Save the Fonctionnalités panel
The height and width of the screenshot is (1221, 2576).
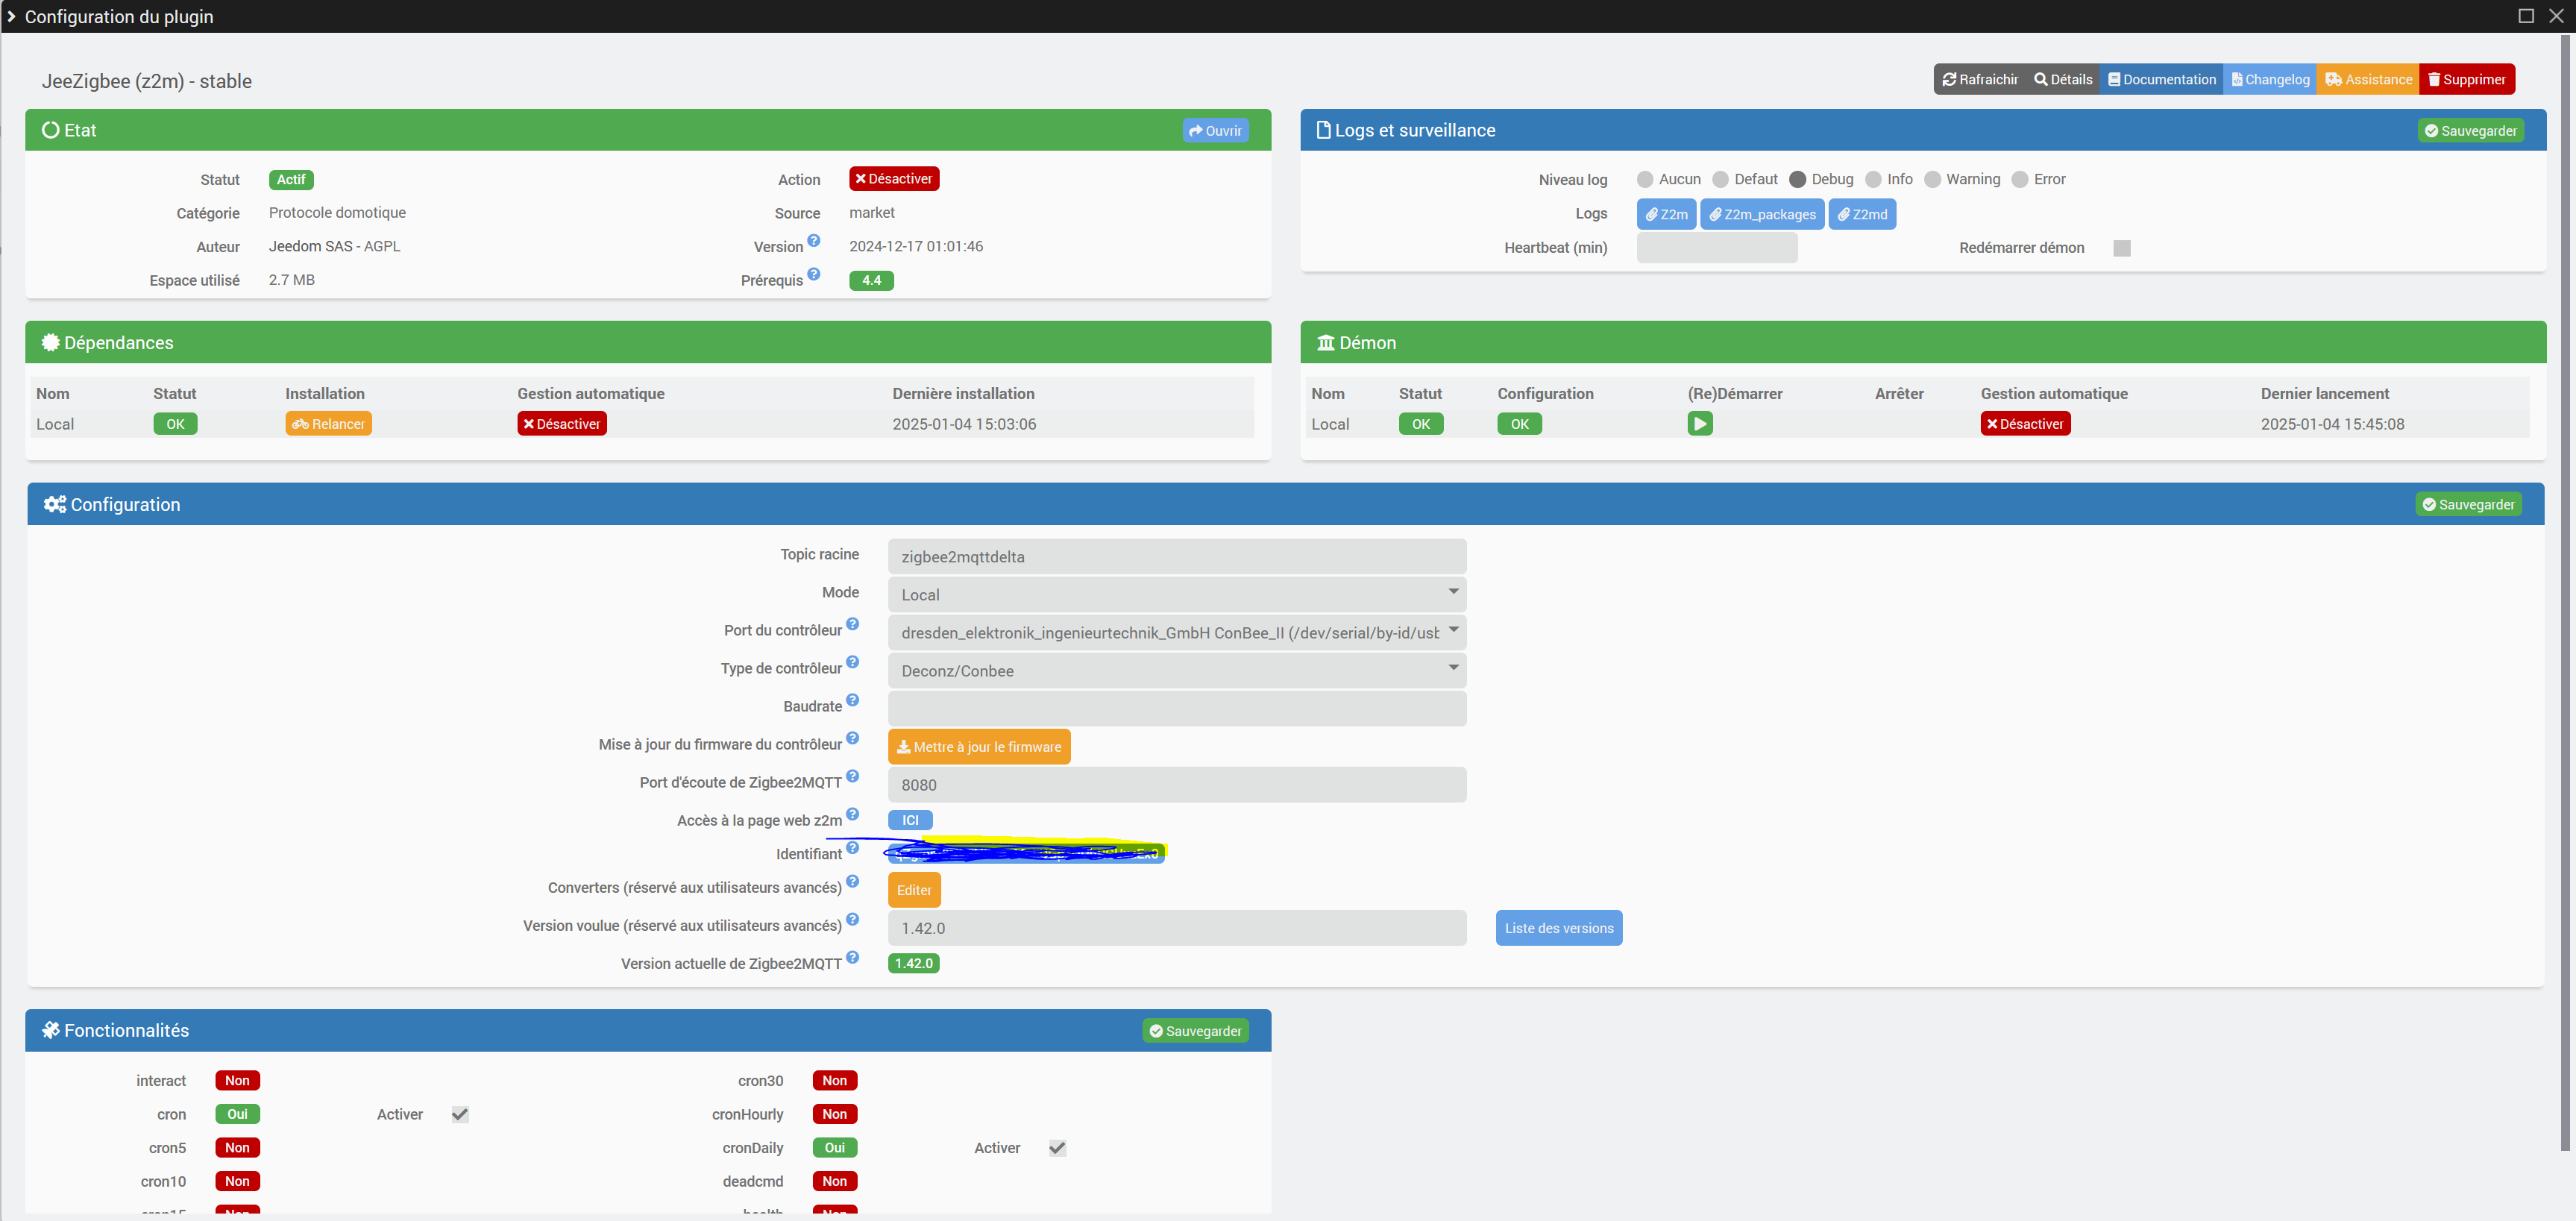point(1196,1031)
